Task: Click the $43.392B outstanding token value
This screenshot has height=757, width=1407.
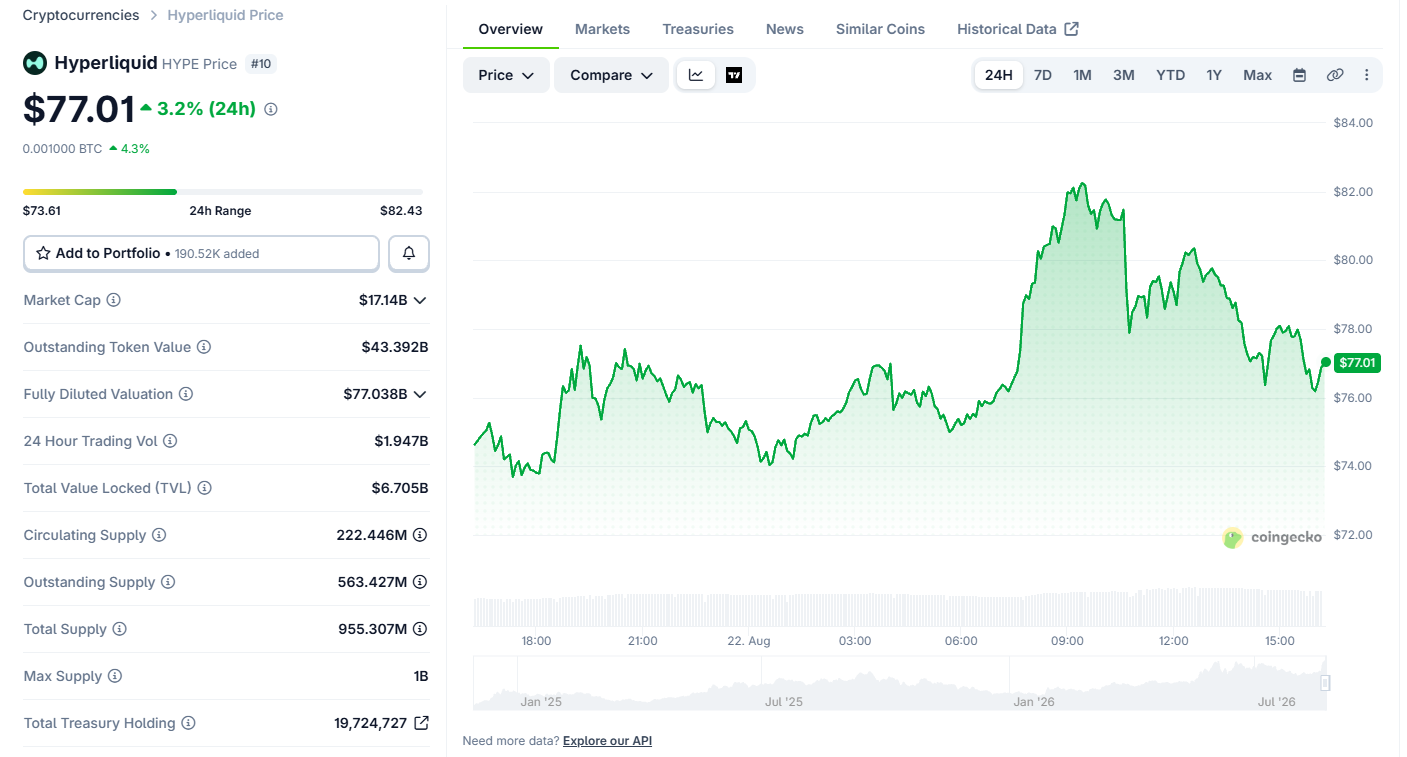Action: pos(395,347)
